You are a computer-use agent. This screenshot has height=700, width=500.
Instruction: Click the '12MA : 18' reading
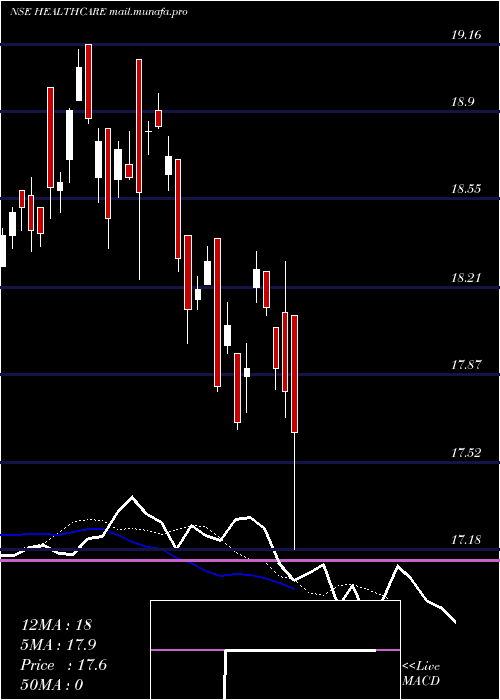tap(56, 625)
